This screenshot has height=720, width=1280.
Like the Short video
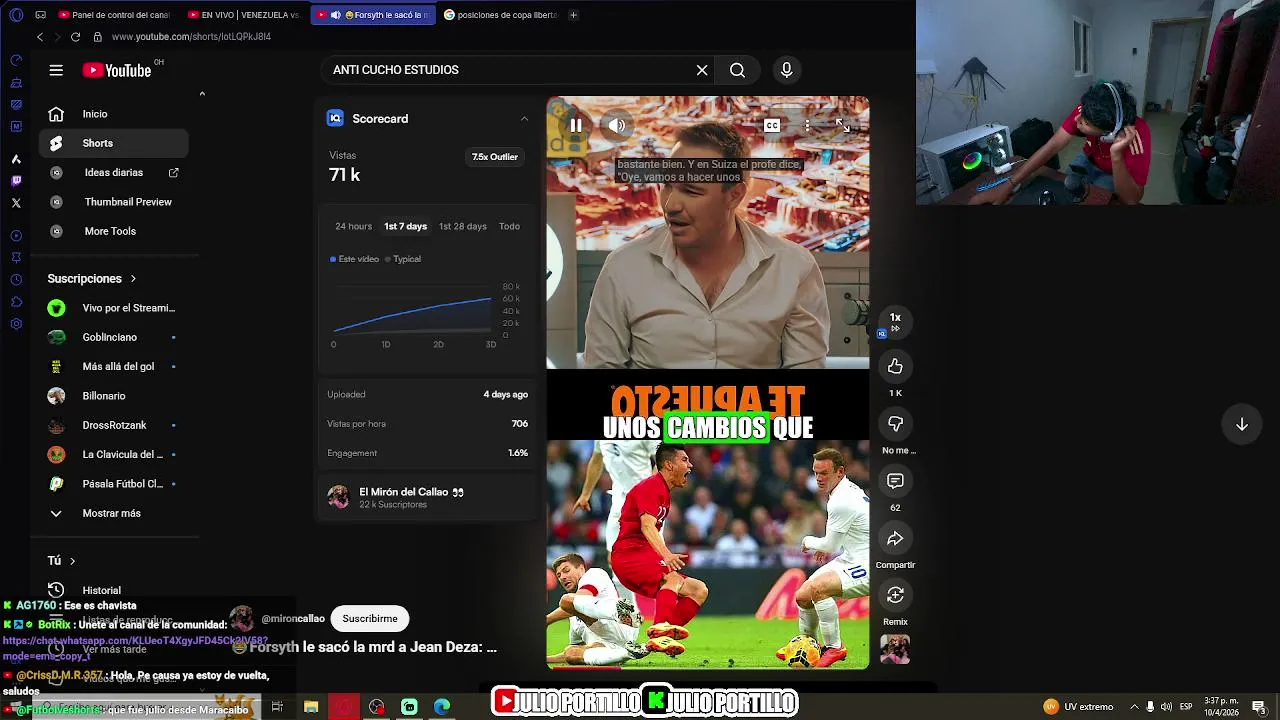tap(895, 367)
